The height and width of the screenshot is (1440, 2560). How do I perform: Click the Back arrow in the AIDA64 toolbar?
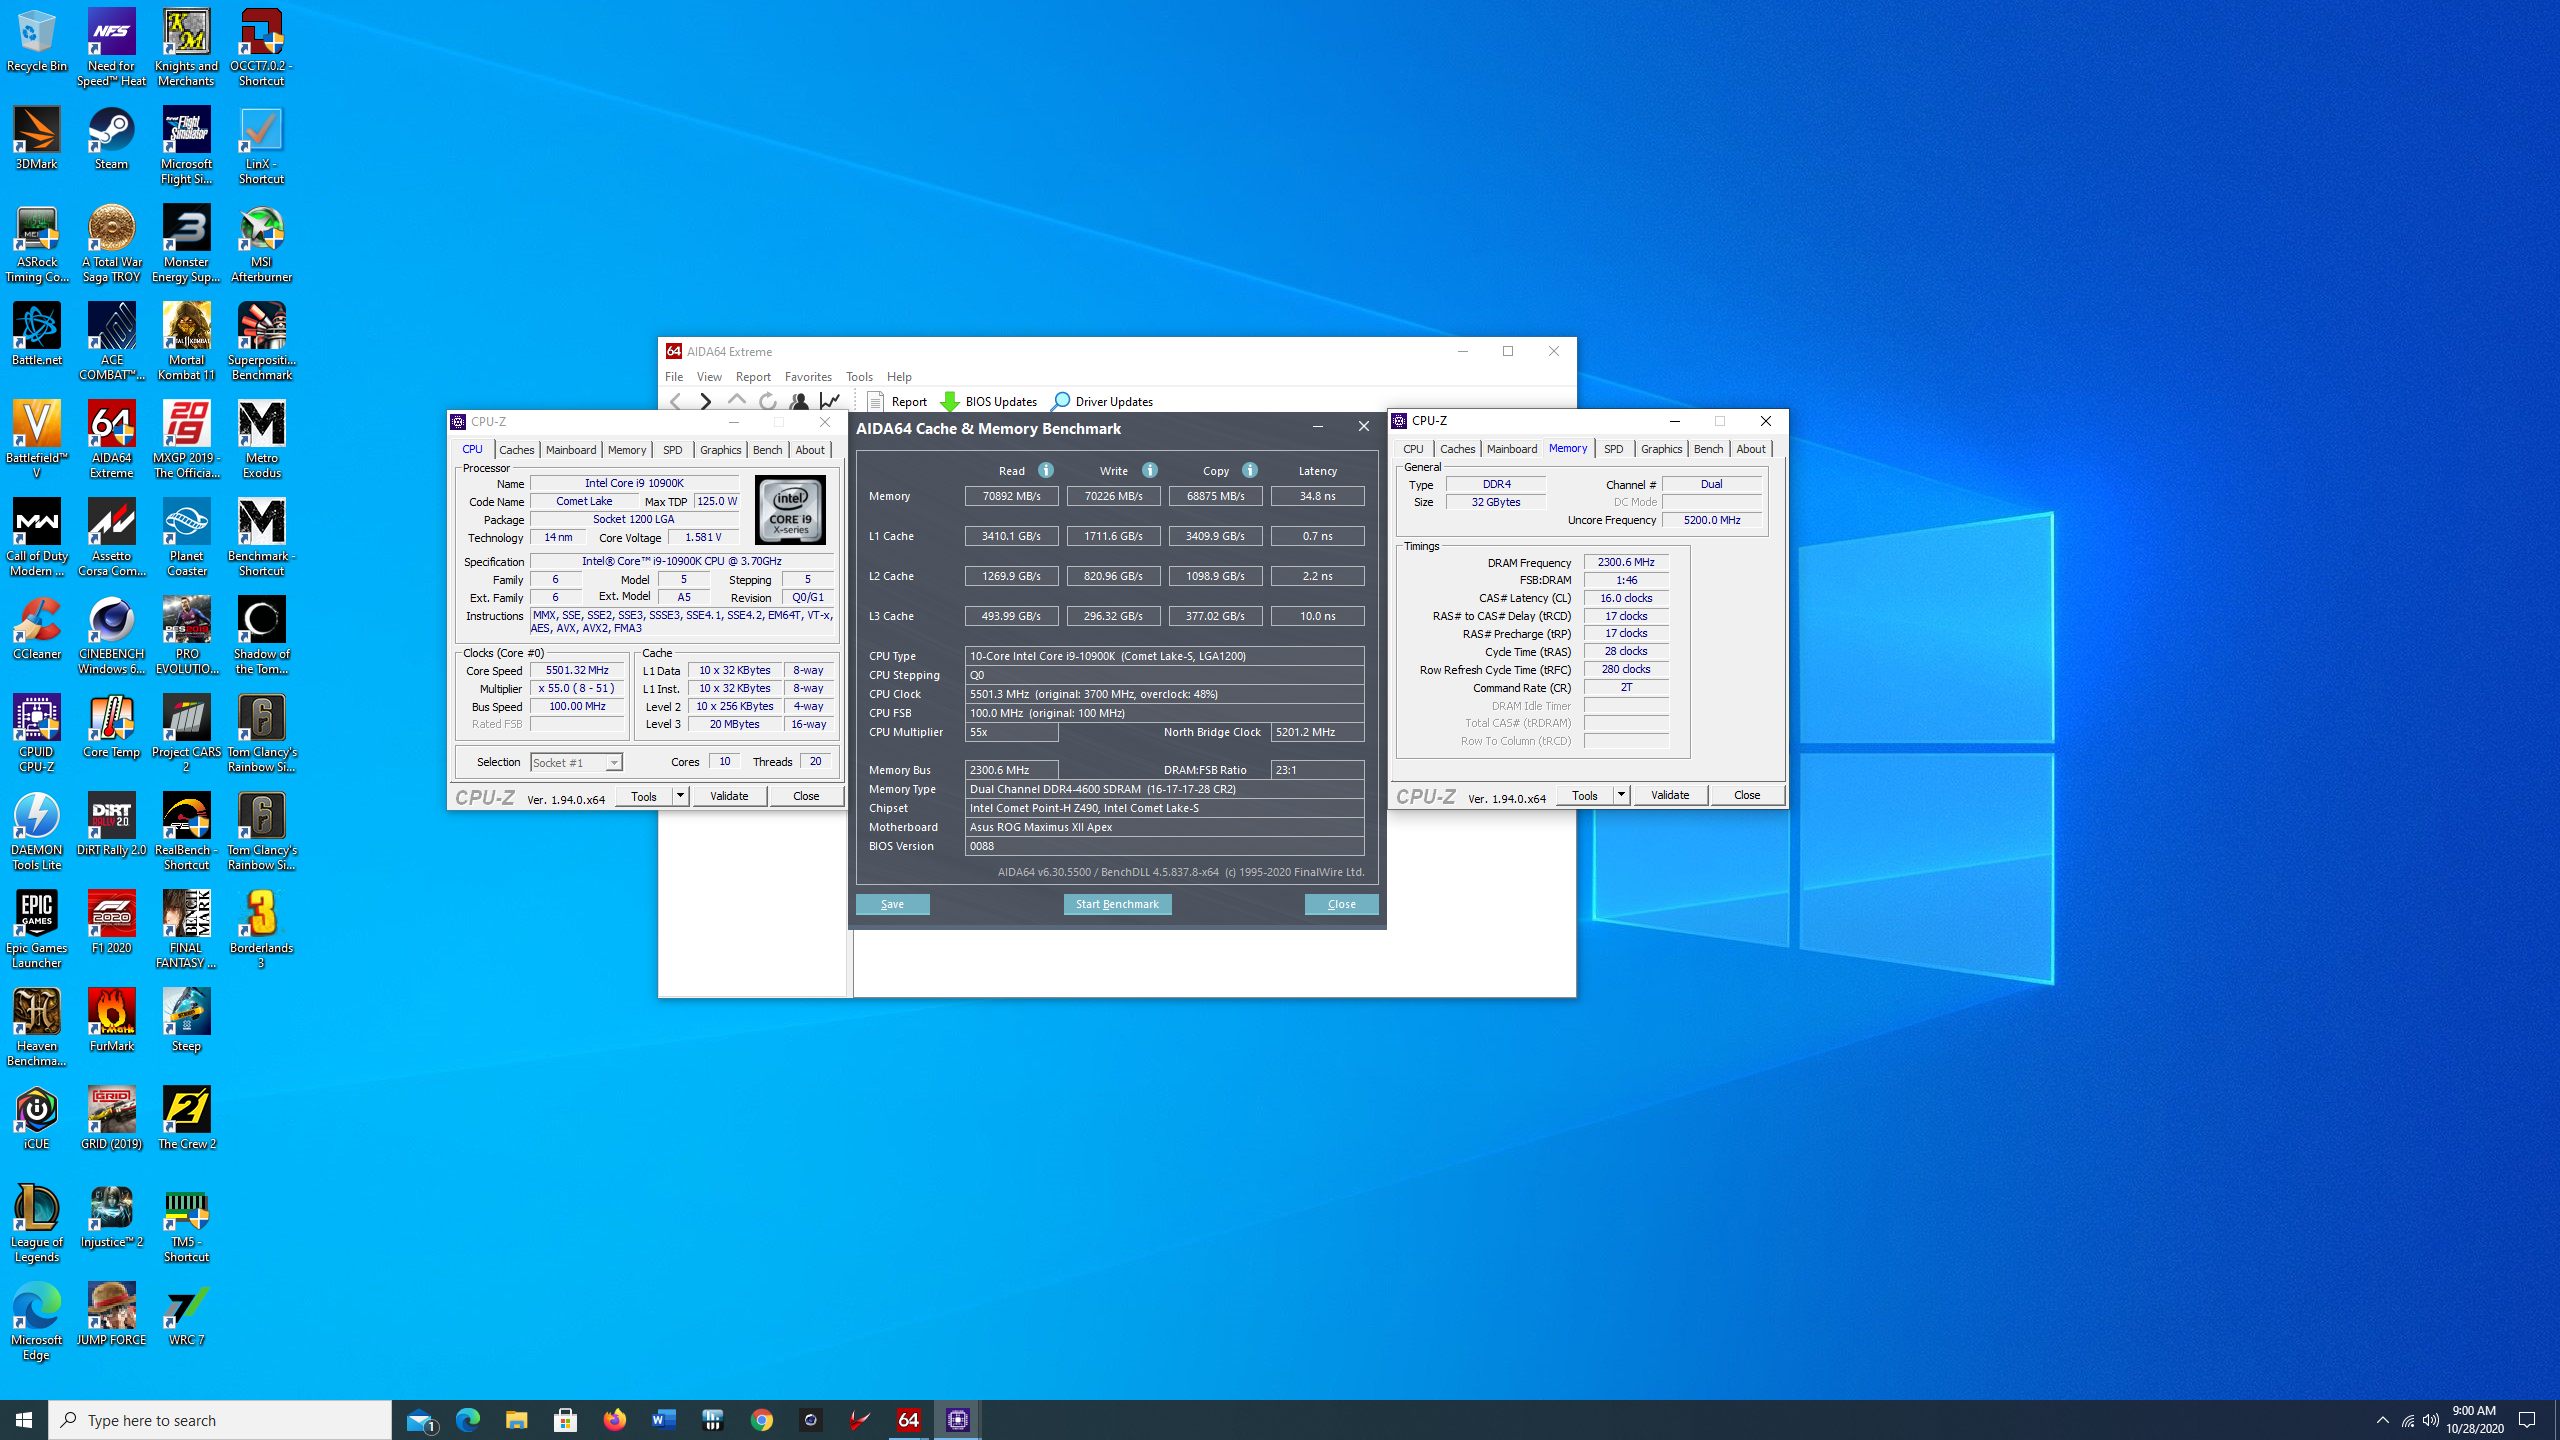[676, 401]
